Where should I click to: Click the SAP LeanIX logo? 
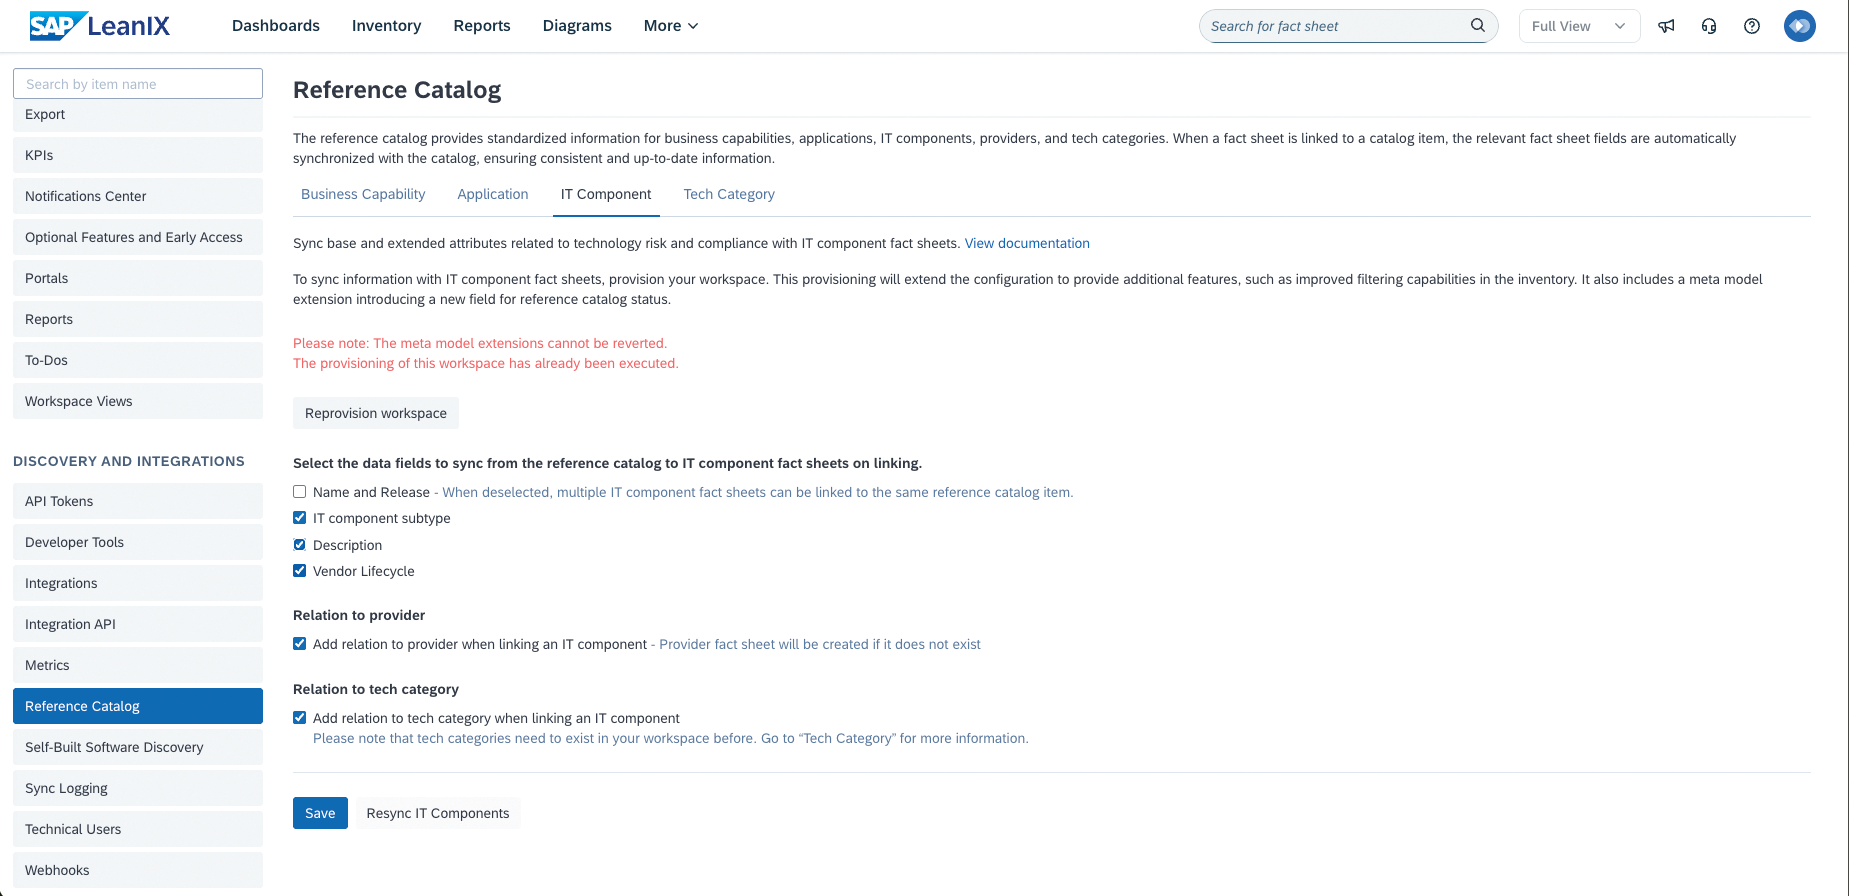100,26
